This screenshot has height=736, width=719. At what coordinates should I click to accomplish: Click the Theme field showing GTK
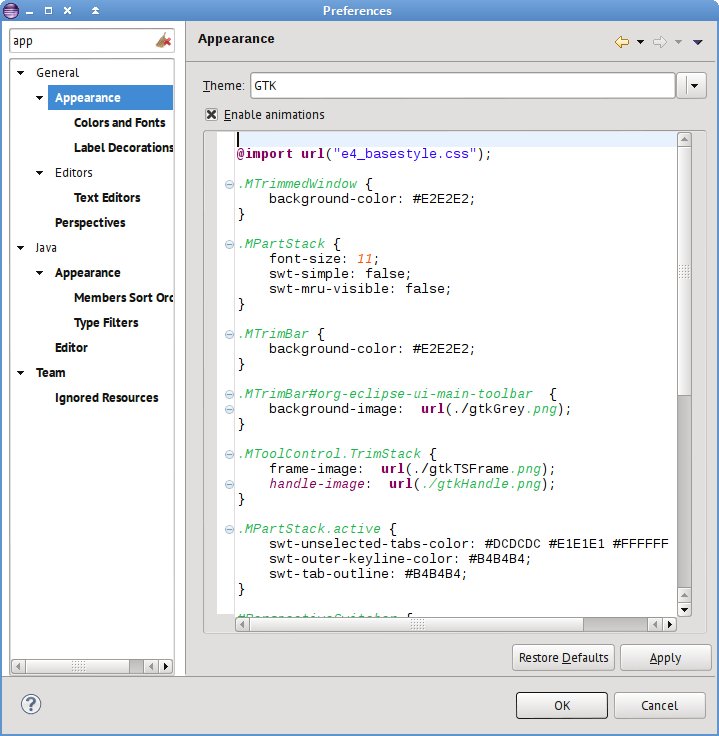click(462, 85)
